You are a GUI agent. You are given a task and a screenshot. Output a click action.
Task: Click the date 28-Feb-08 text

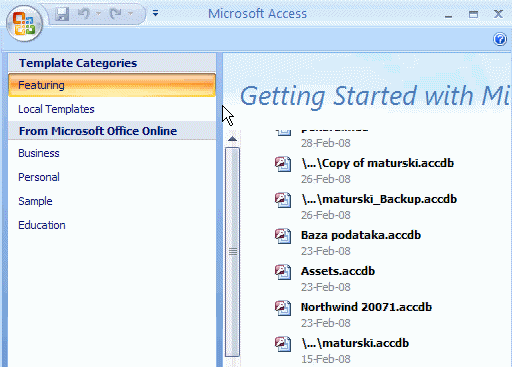(x=326, y=143)
